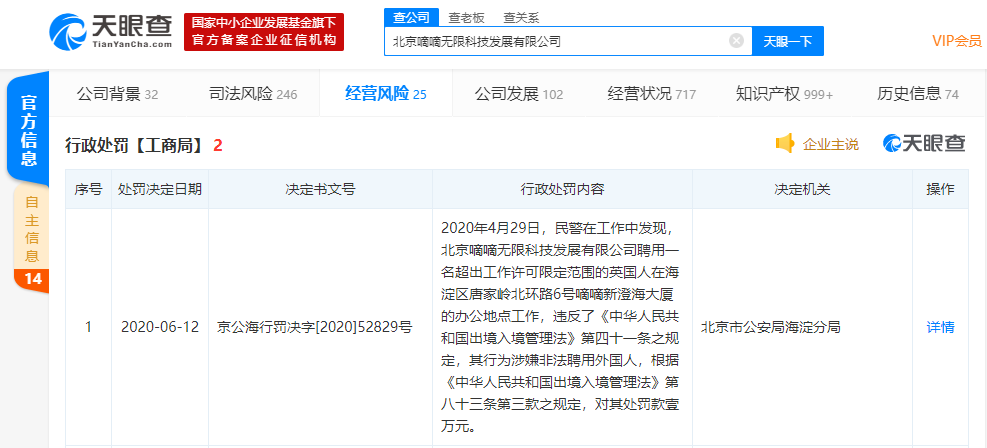Click the 天眼查 watermark logo on right
Viewport: 987px width, 448px height.
[924, 144]
